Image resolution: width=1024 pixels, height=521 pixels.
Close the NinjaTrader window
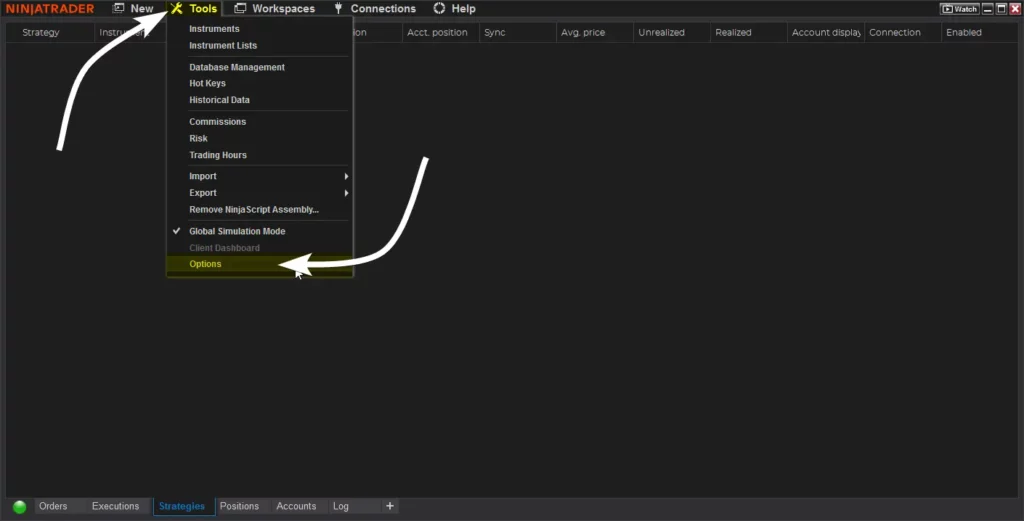(x=1016, y=8)
